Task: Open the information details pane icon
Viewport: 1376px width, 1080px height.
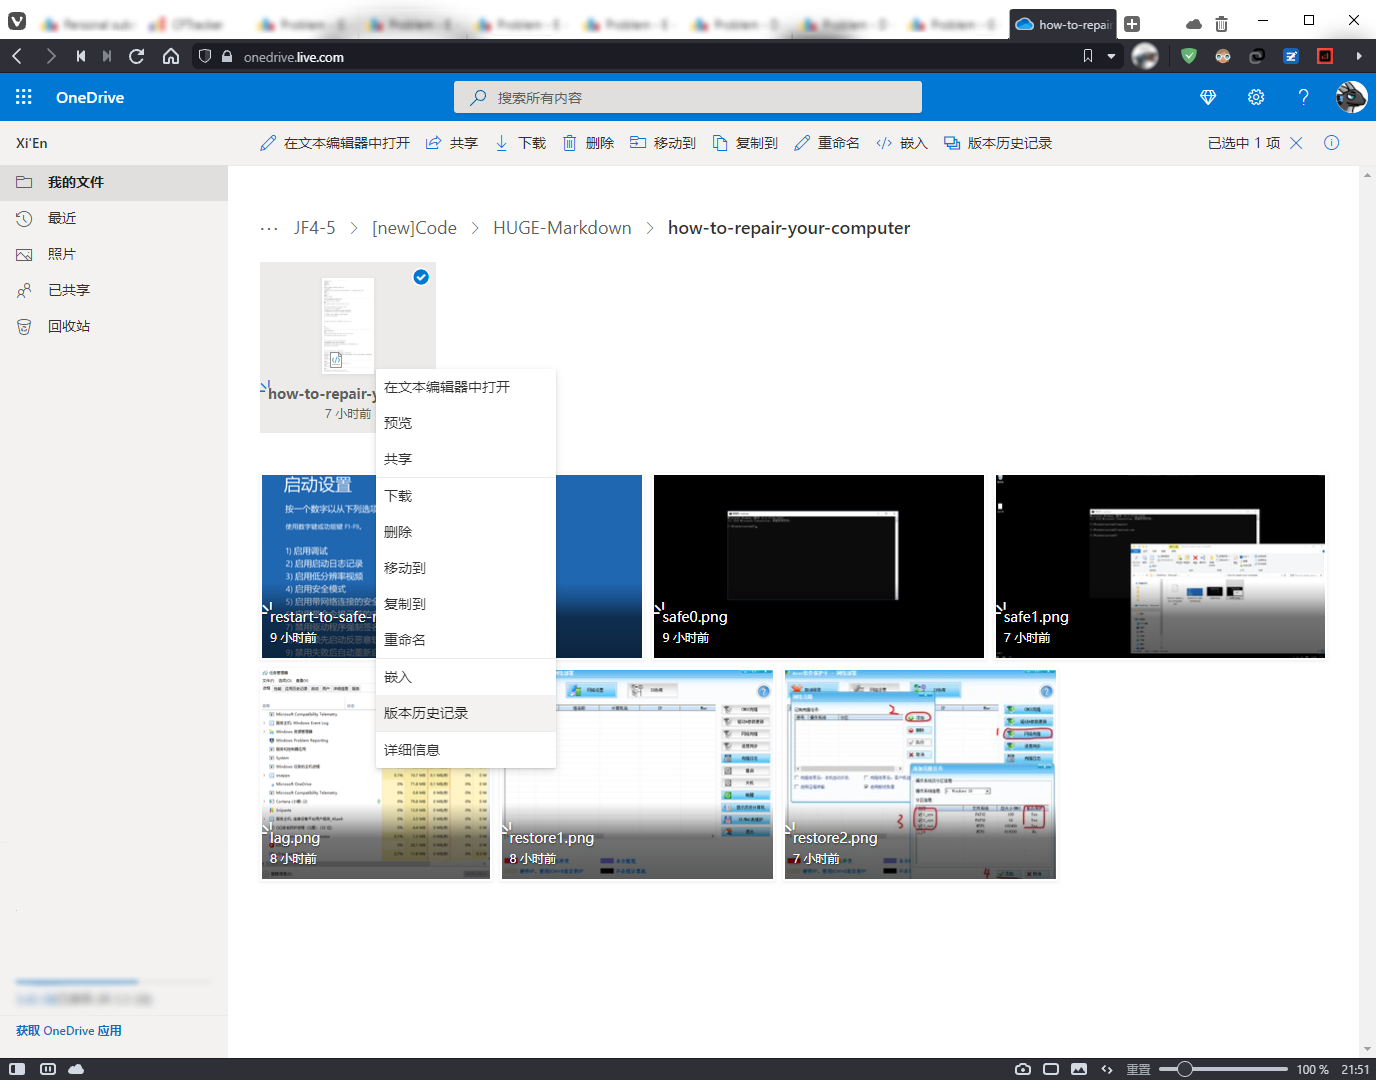Action: tap(1331, 143)
